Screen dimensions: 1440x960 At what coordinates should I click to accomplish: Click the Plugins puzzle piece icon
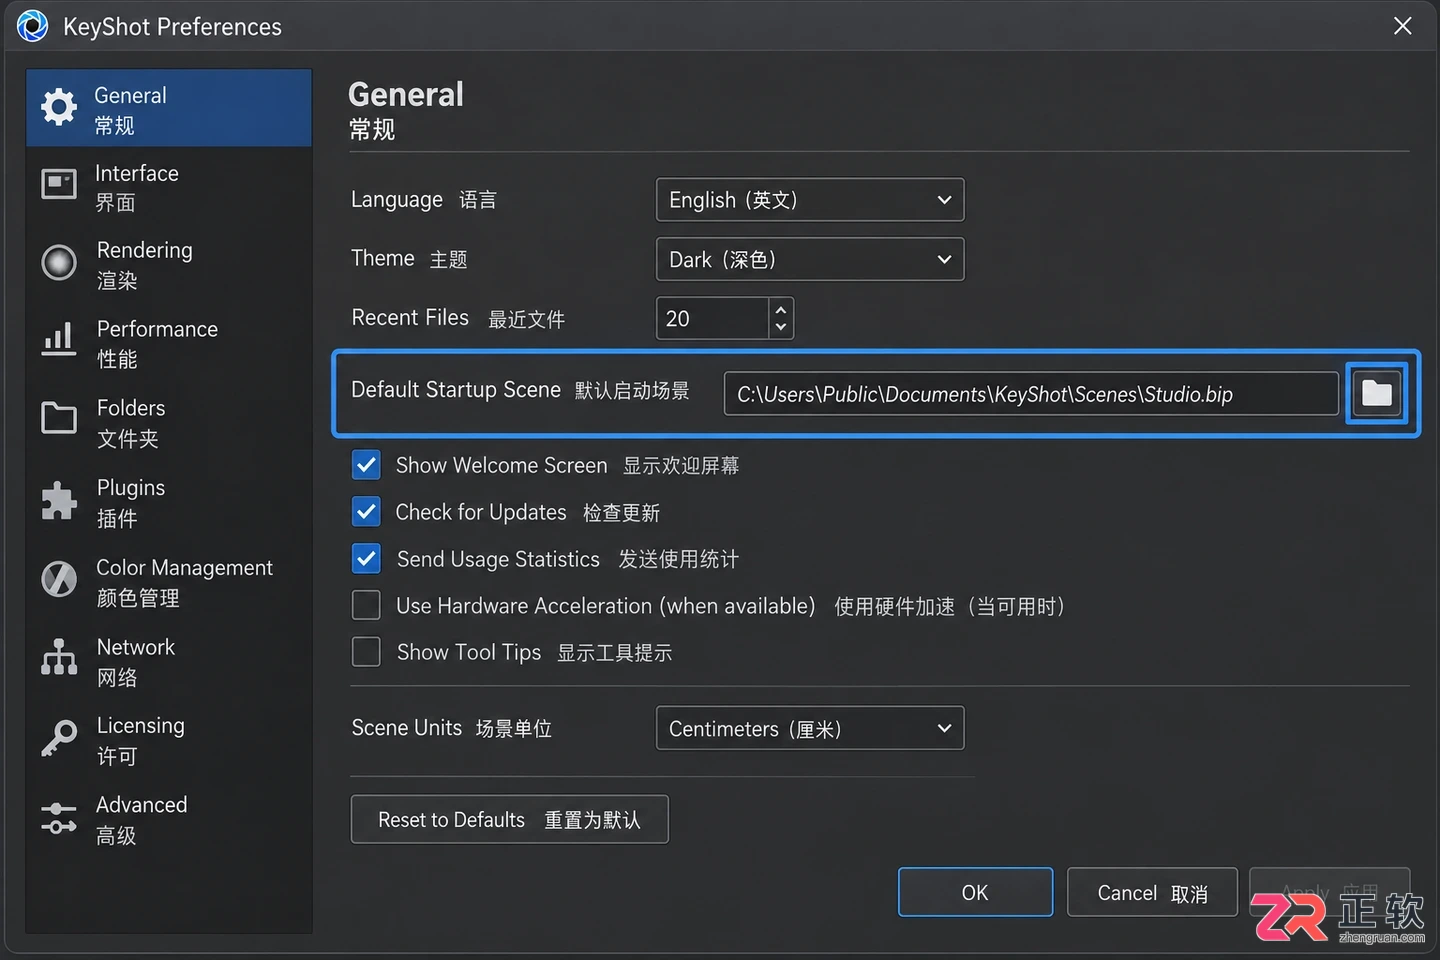(59, 500)
